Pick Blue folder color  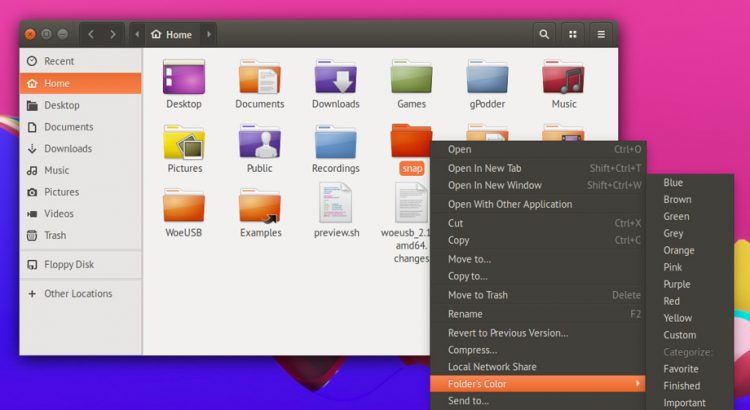[x=691, y=183]
